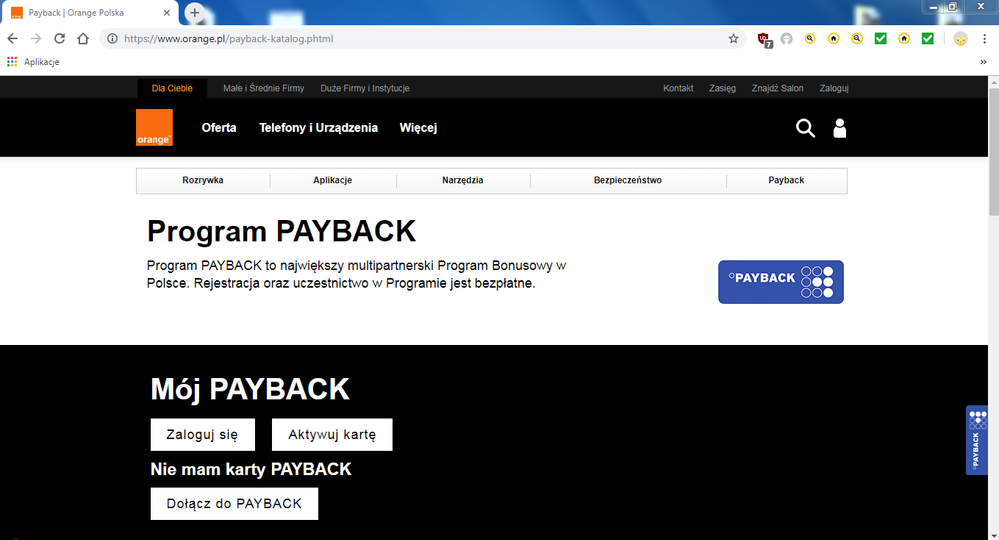999x540 pixels.
Task: Restore the browser window size
Action: (952, 6)
